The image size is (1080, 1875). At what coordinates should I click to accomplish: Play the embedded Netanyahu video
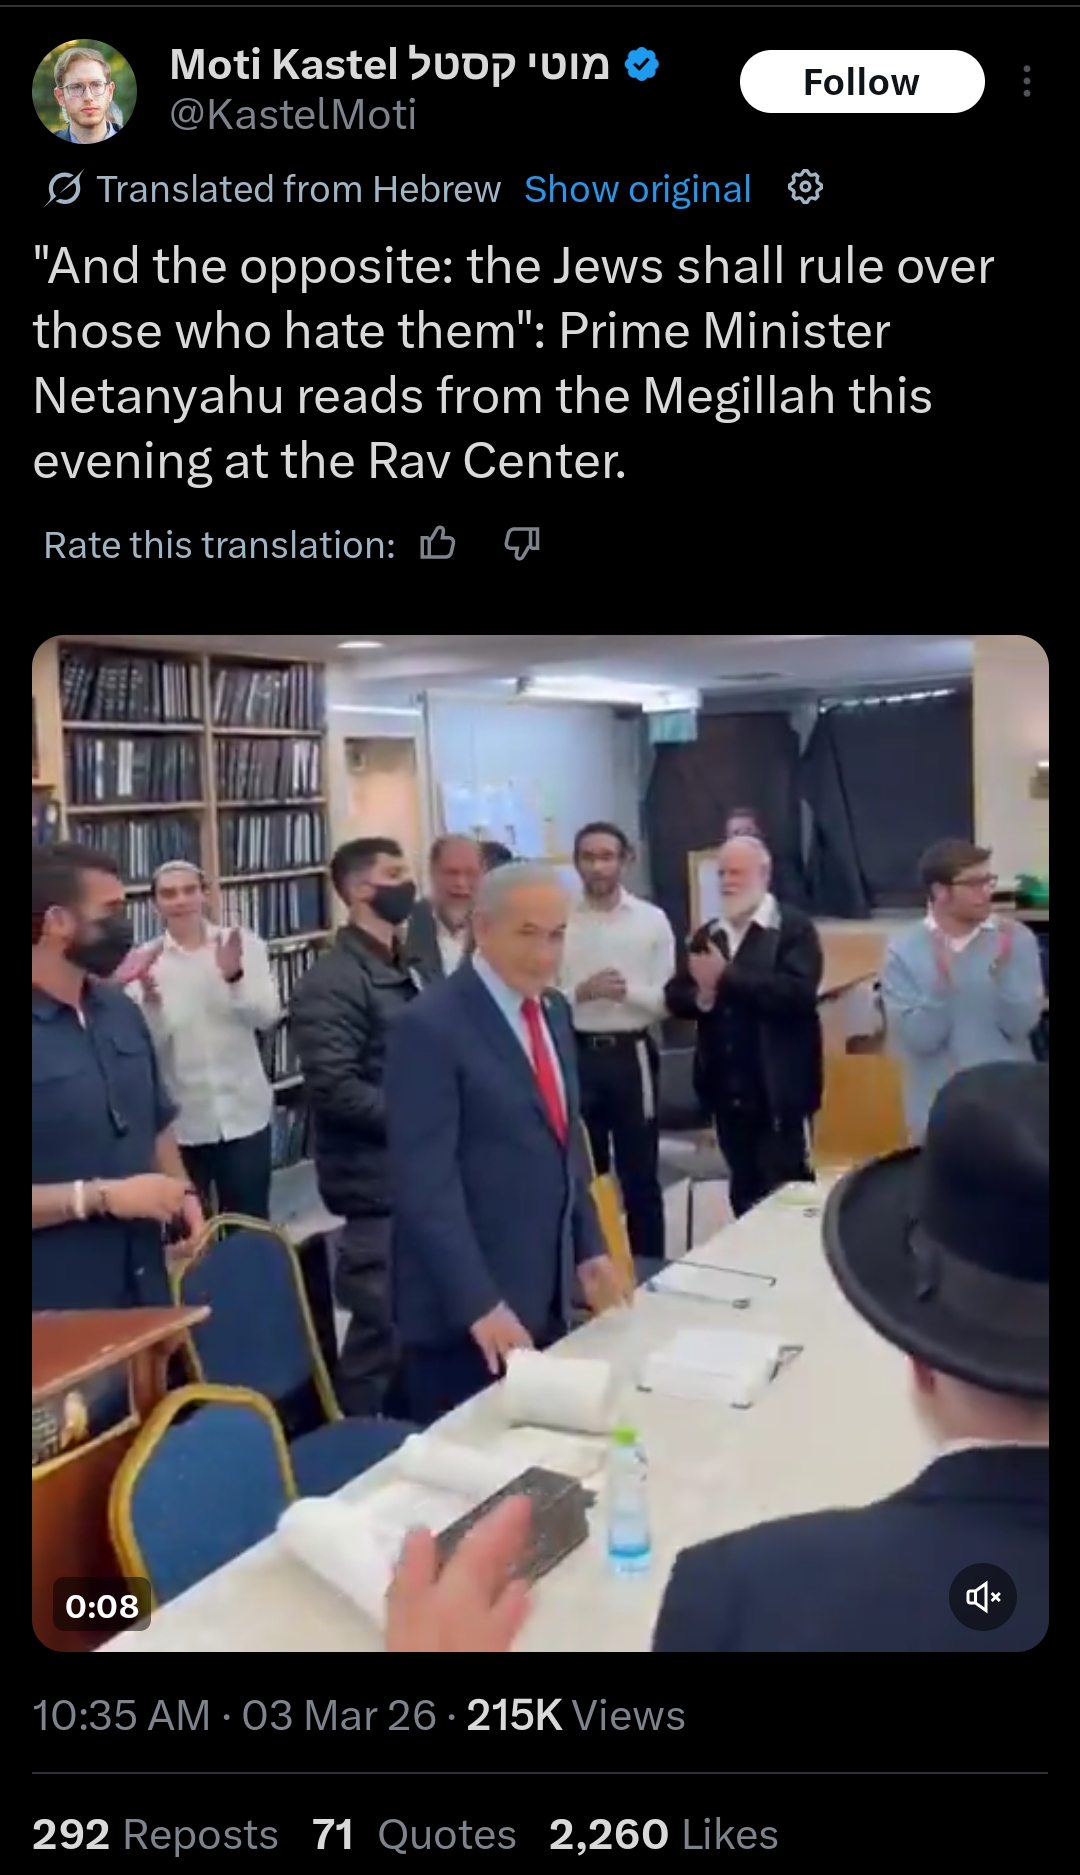pos(540,1143)
